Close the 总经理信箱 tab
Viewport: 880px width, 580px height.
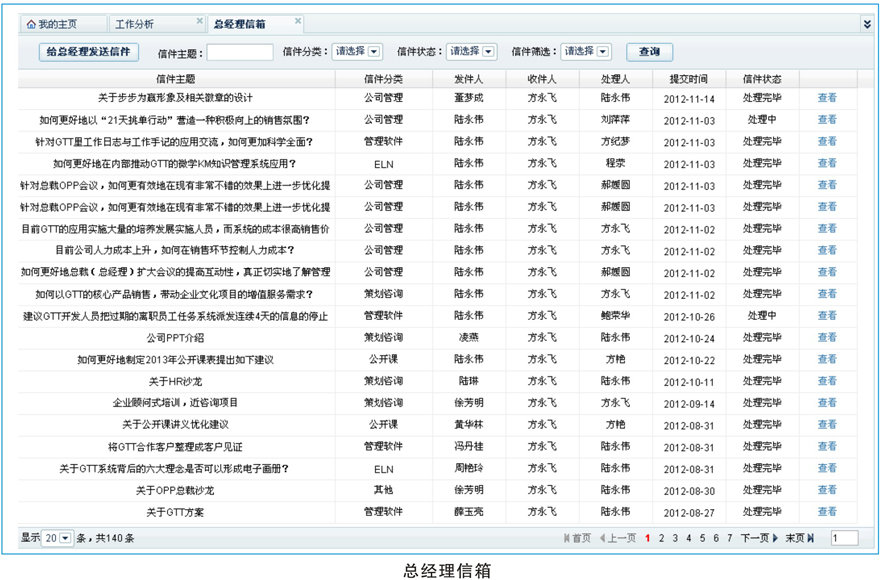coord(298,20)
